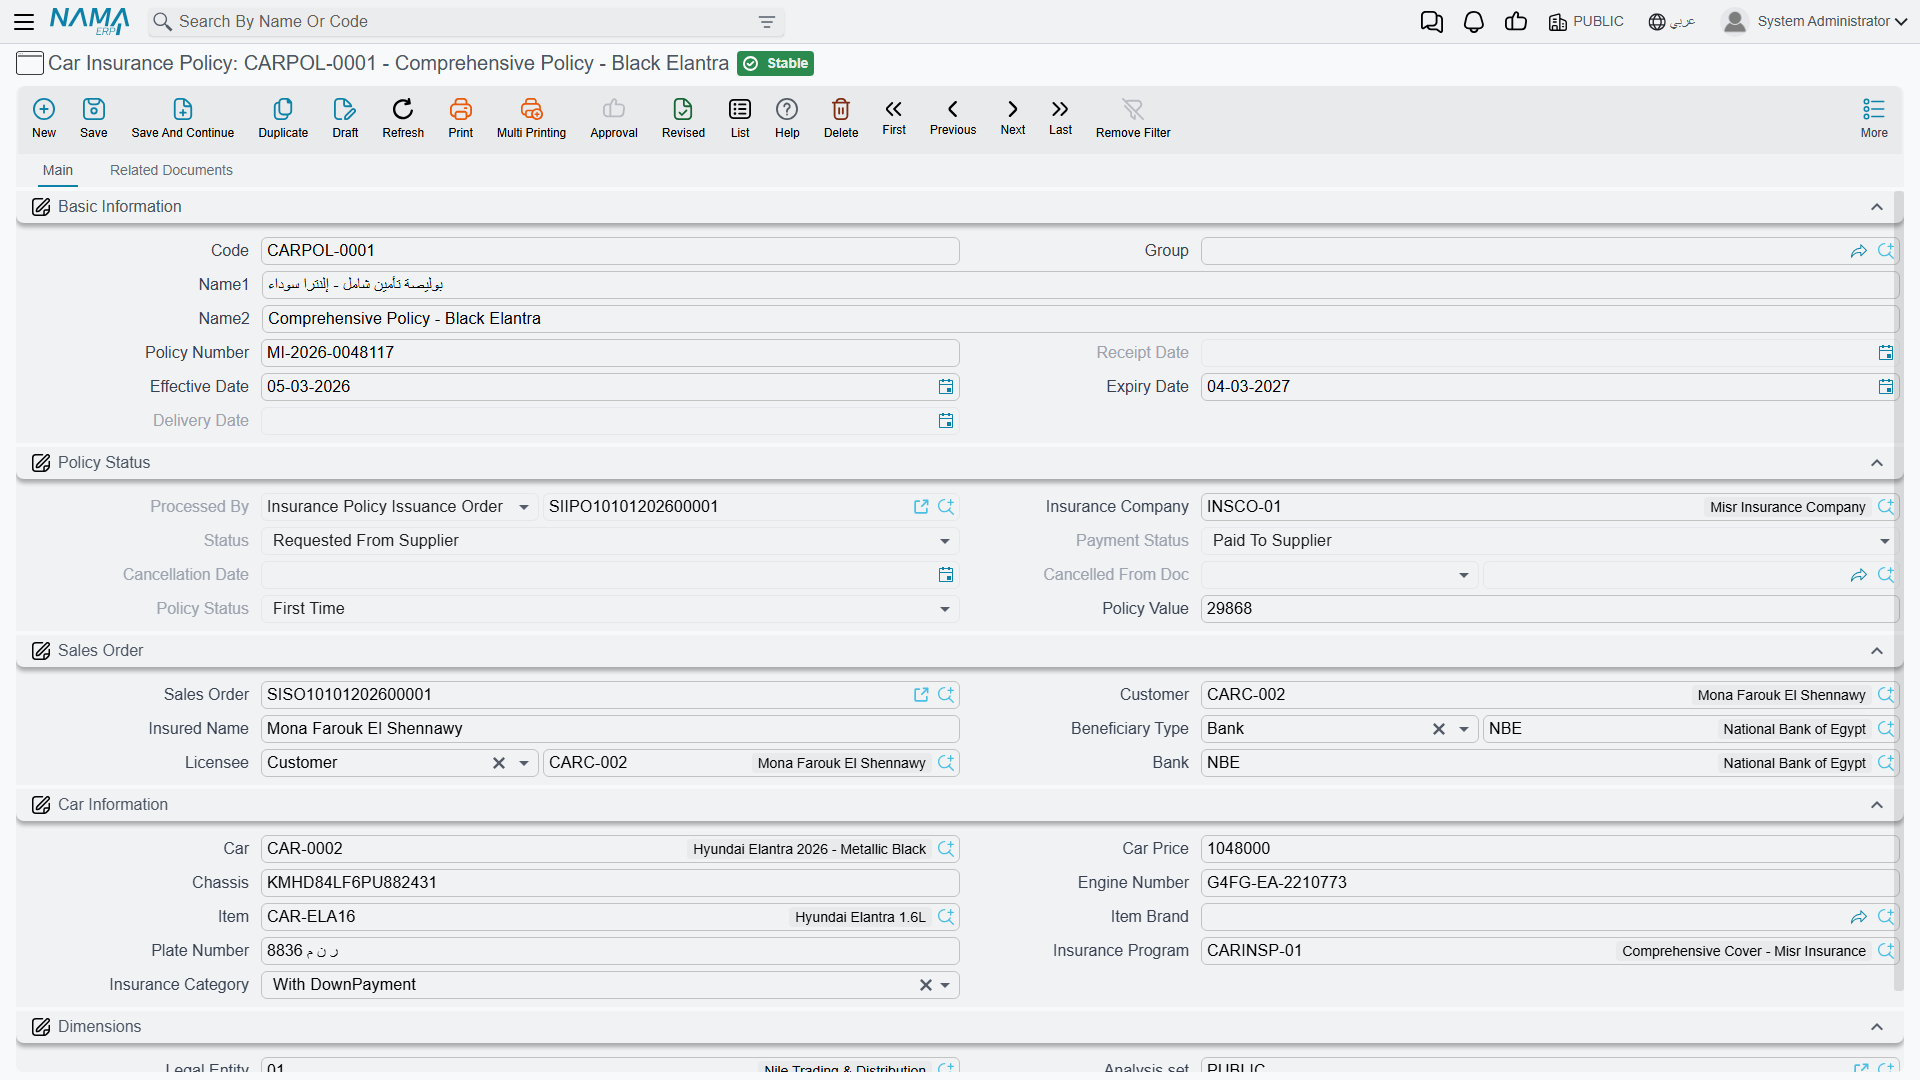Clear the Licensee Customer value

[x=499, y=763]
